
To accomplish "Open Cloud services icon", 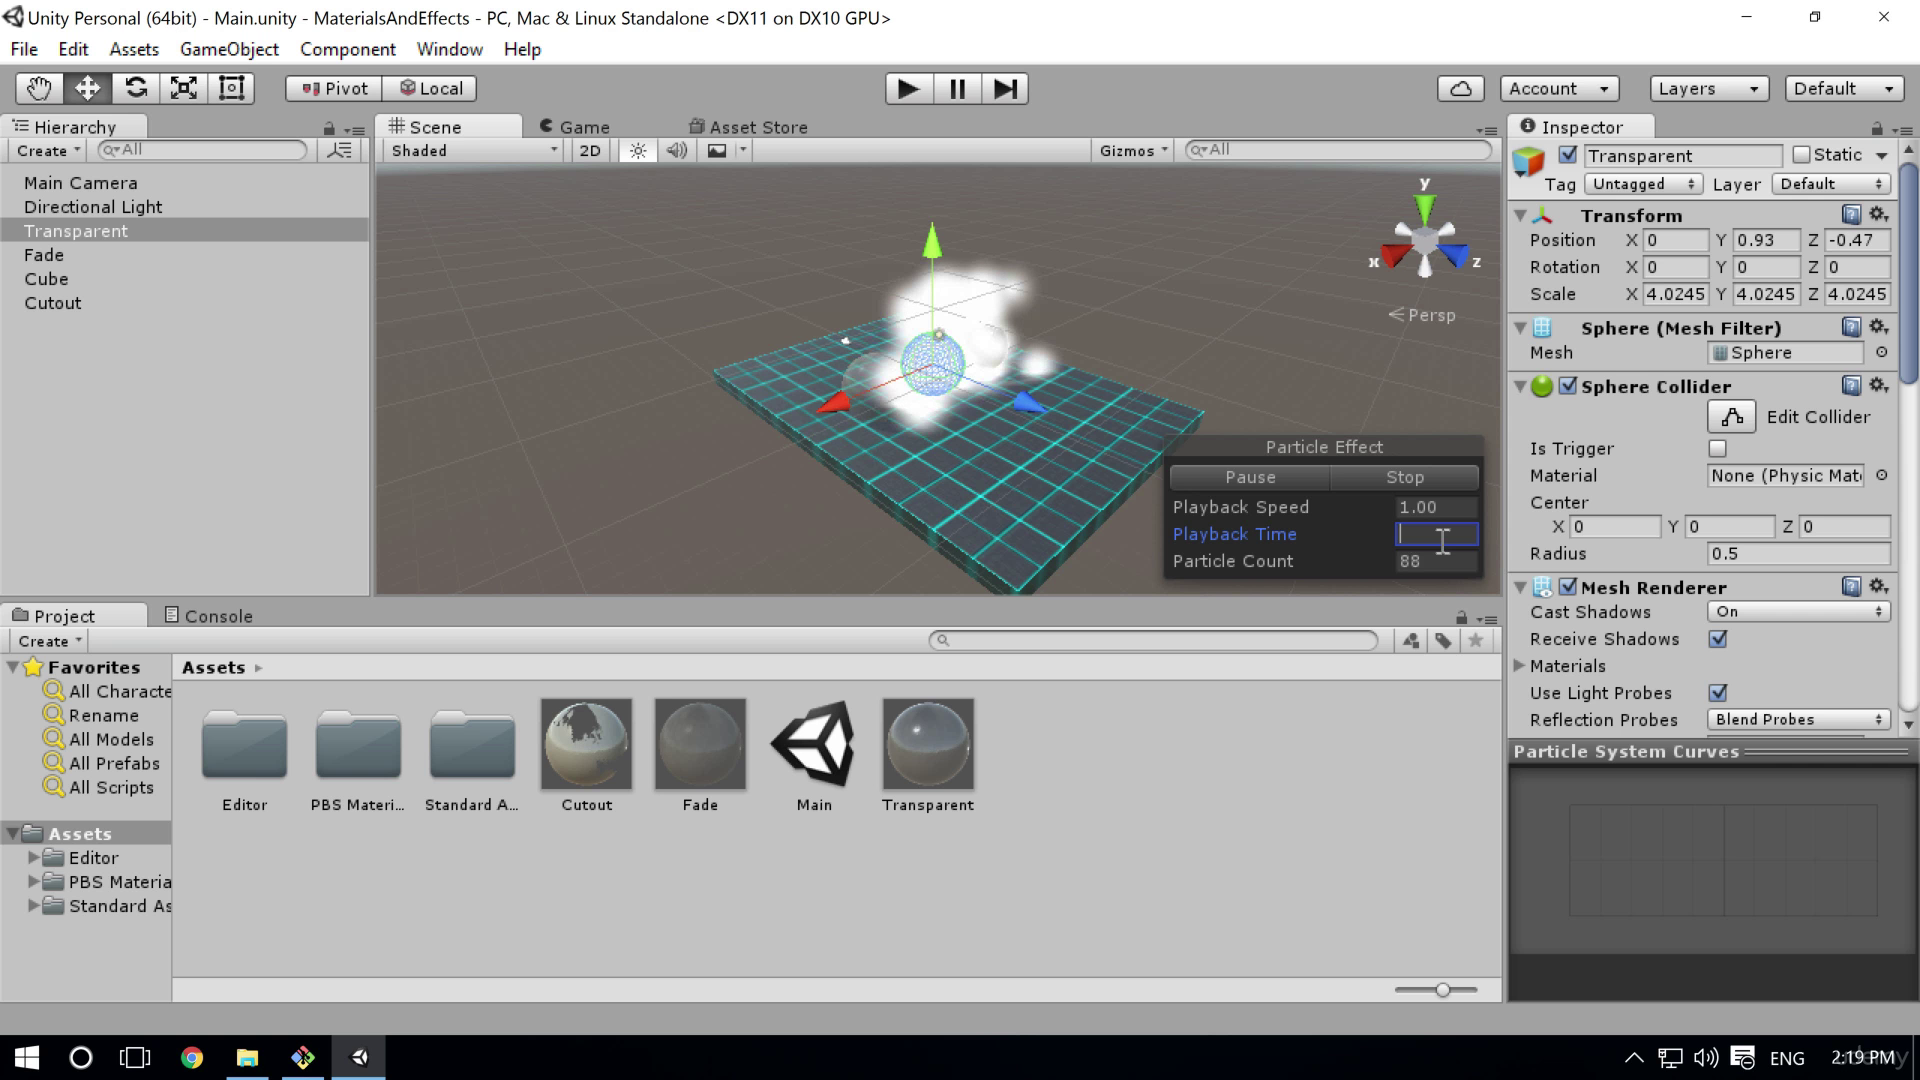I will point(1460,88).
